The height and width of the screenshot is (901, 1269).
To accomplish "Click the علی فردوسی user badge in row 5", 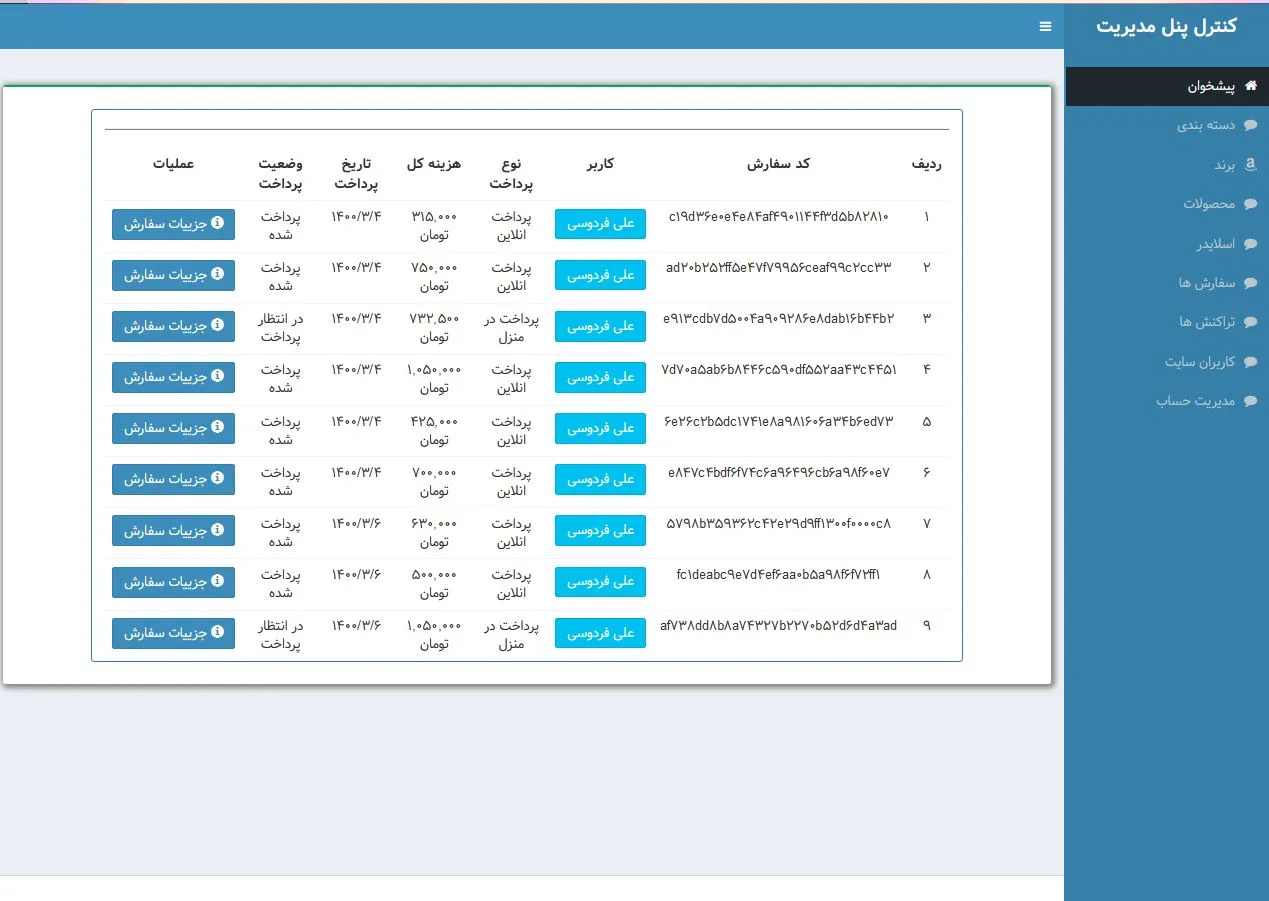I will [x=601, y=428].
